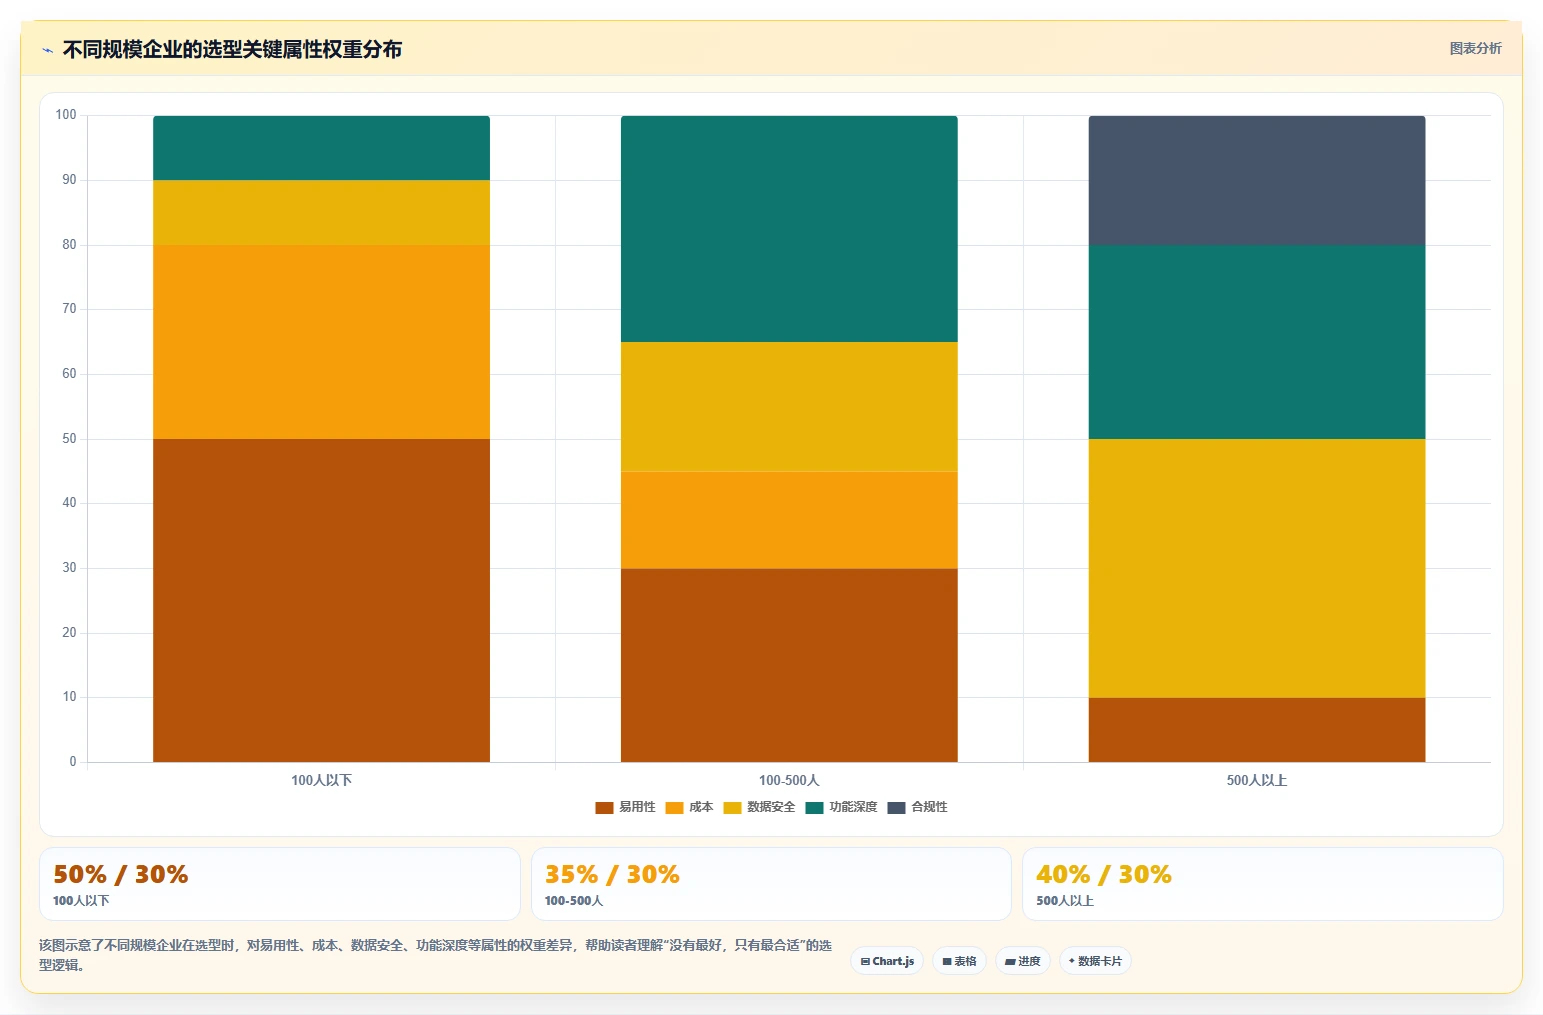The image size is (1543, 1015).
Task: Click the 进度 tag
Action: point(1023,961)
